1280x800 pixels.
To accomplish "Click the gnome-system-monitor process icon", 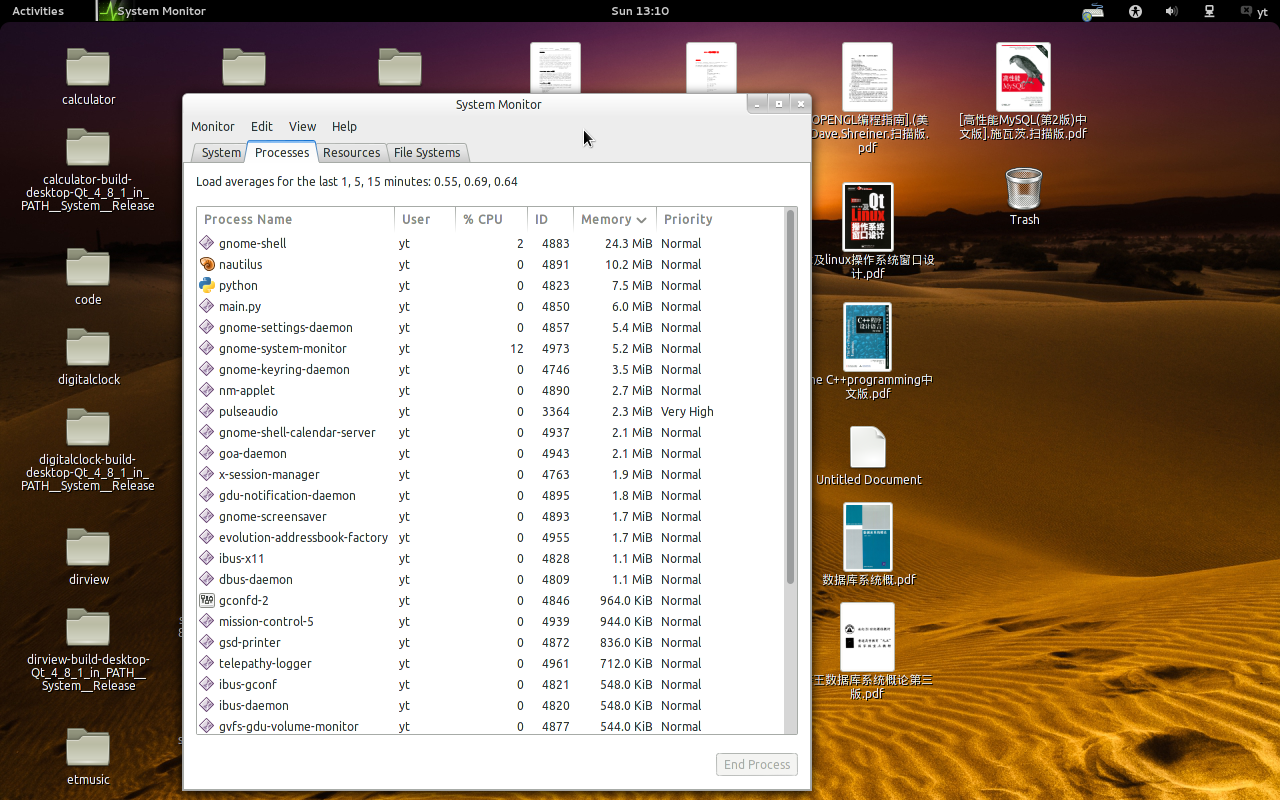I will click(x=207, y=348).
